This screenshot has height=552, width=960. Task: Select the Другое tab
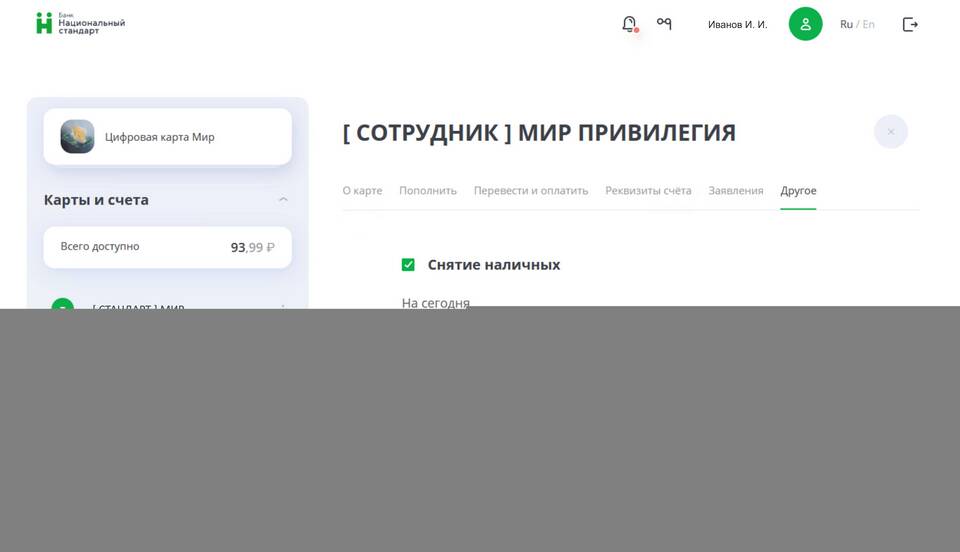pyautogui.click(x=798, y=191)
